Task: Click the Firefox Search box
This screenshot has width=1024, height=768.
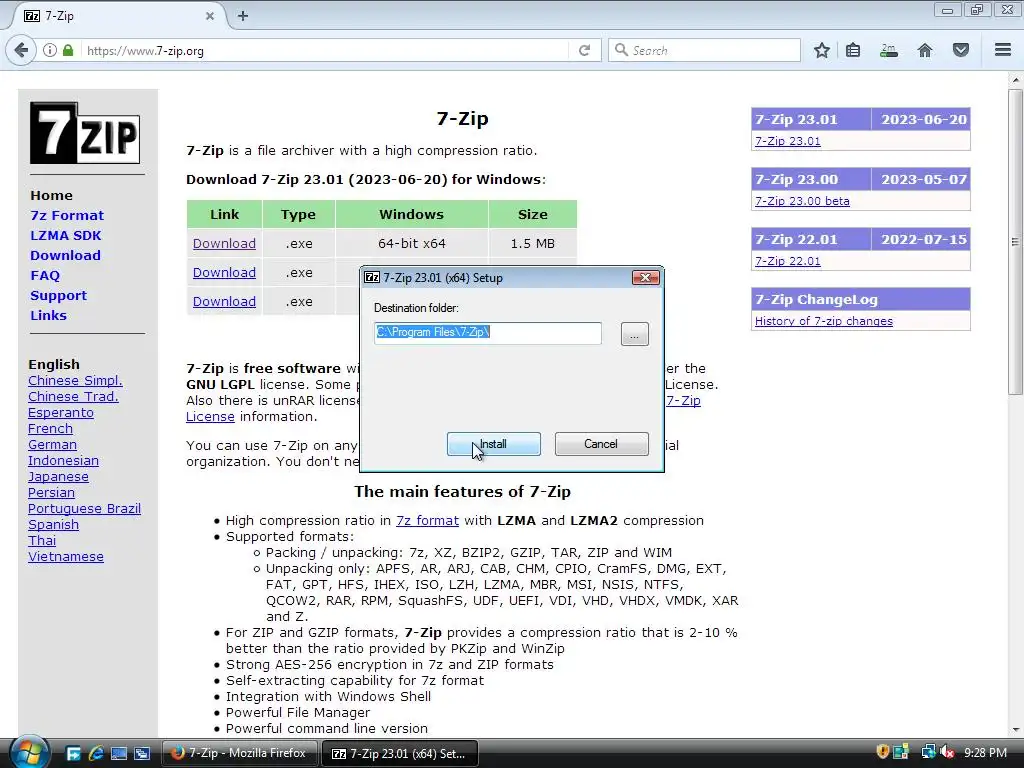Action: pos(704,50)
